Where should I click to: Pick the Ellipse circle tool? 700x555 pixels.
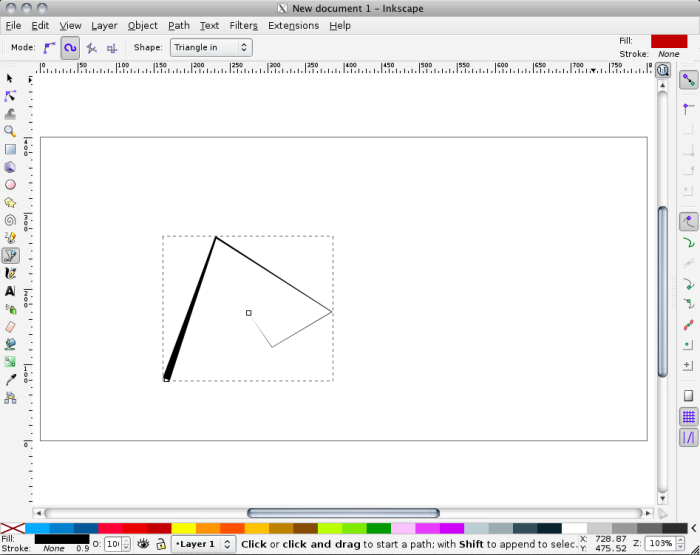[x=10, y=184]
